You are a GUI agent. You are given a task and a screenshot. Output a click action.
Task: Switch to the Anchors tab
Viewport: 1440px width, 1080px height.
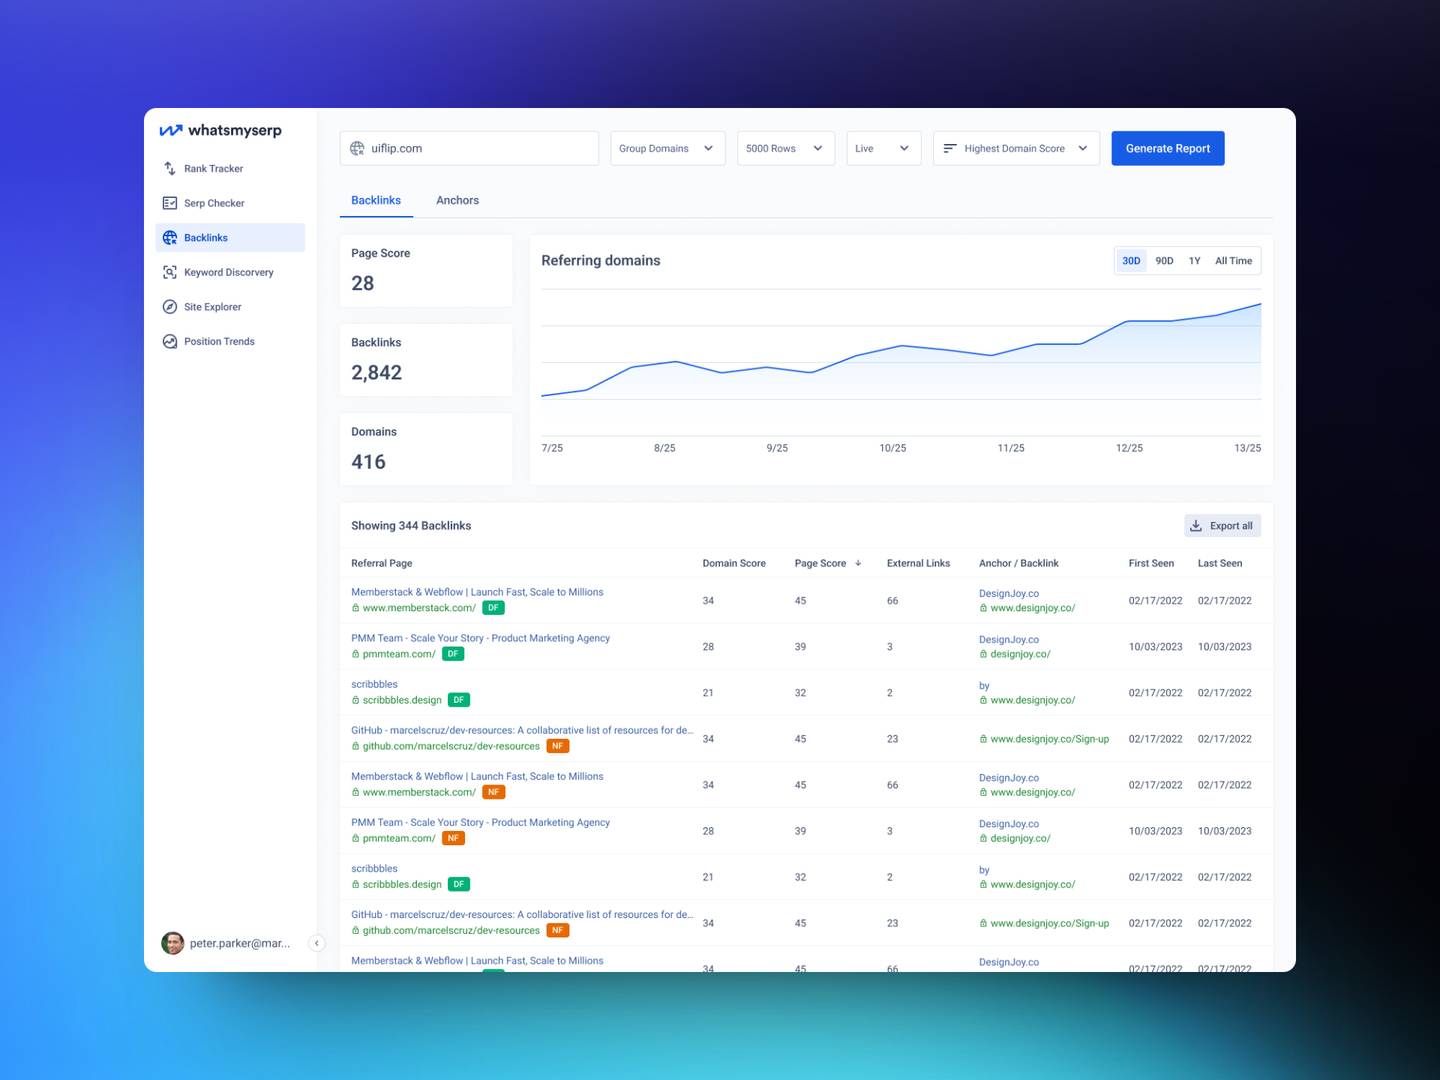coord(457,200)
